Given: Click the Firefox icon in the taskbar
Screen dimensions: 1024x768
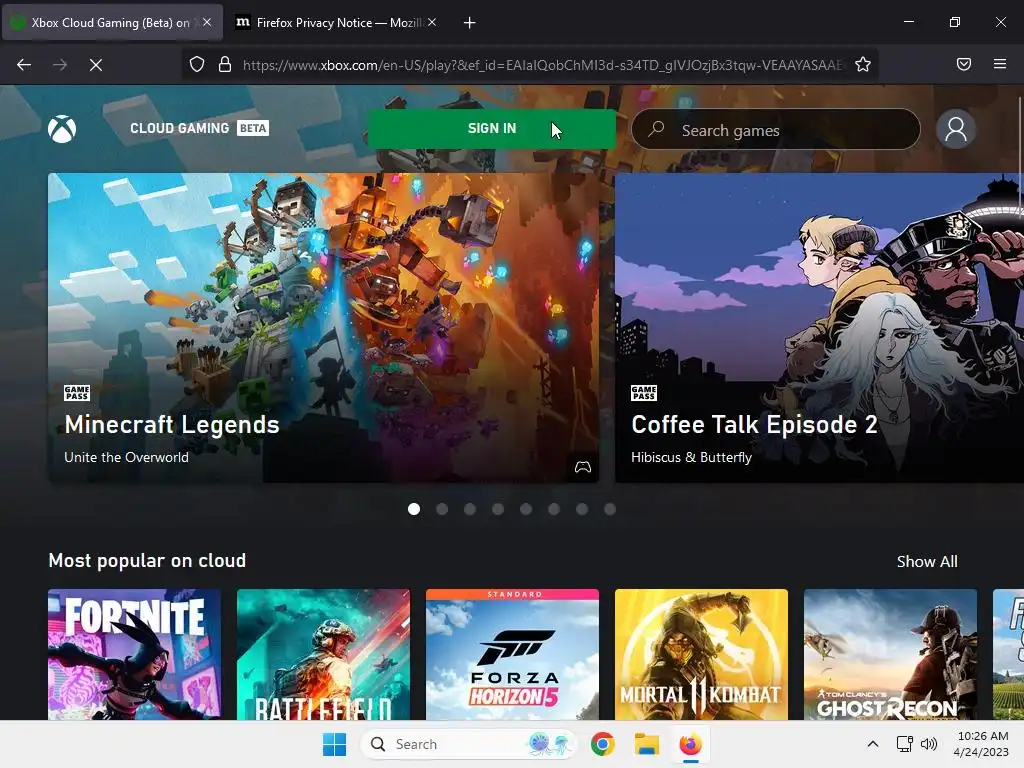Looking at the screenshot, I should [690, 744].
